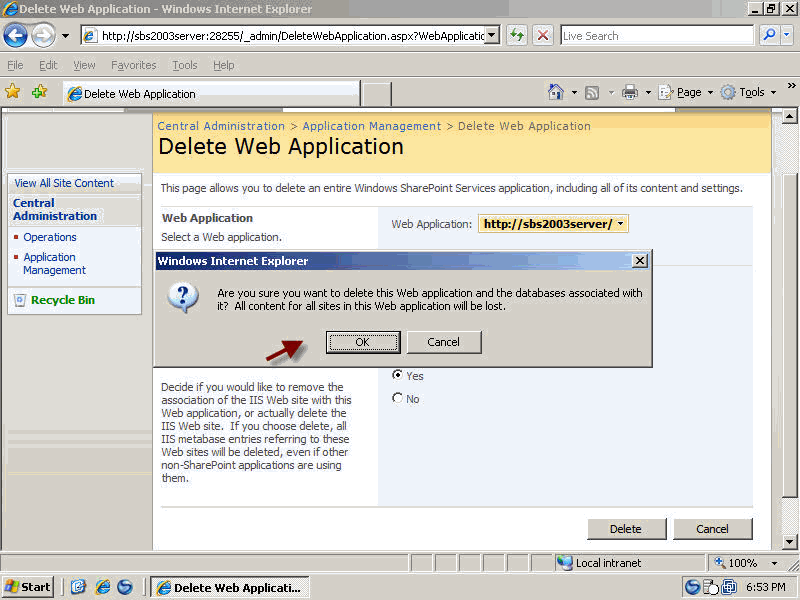
Task: Open the recent pages dropdown arrow
Action: [65, 36]
